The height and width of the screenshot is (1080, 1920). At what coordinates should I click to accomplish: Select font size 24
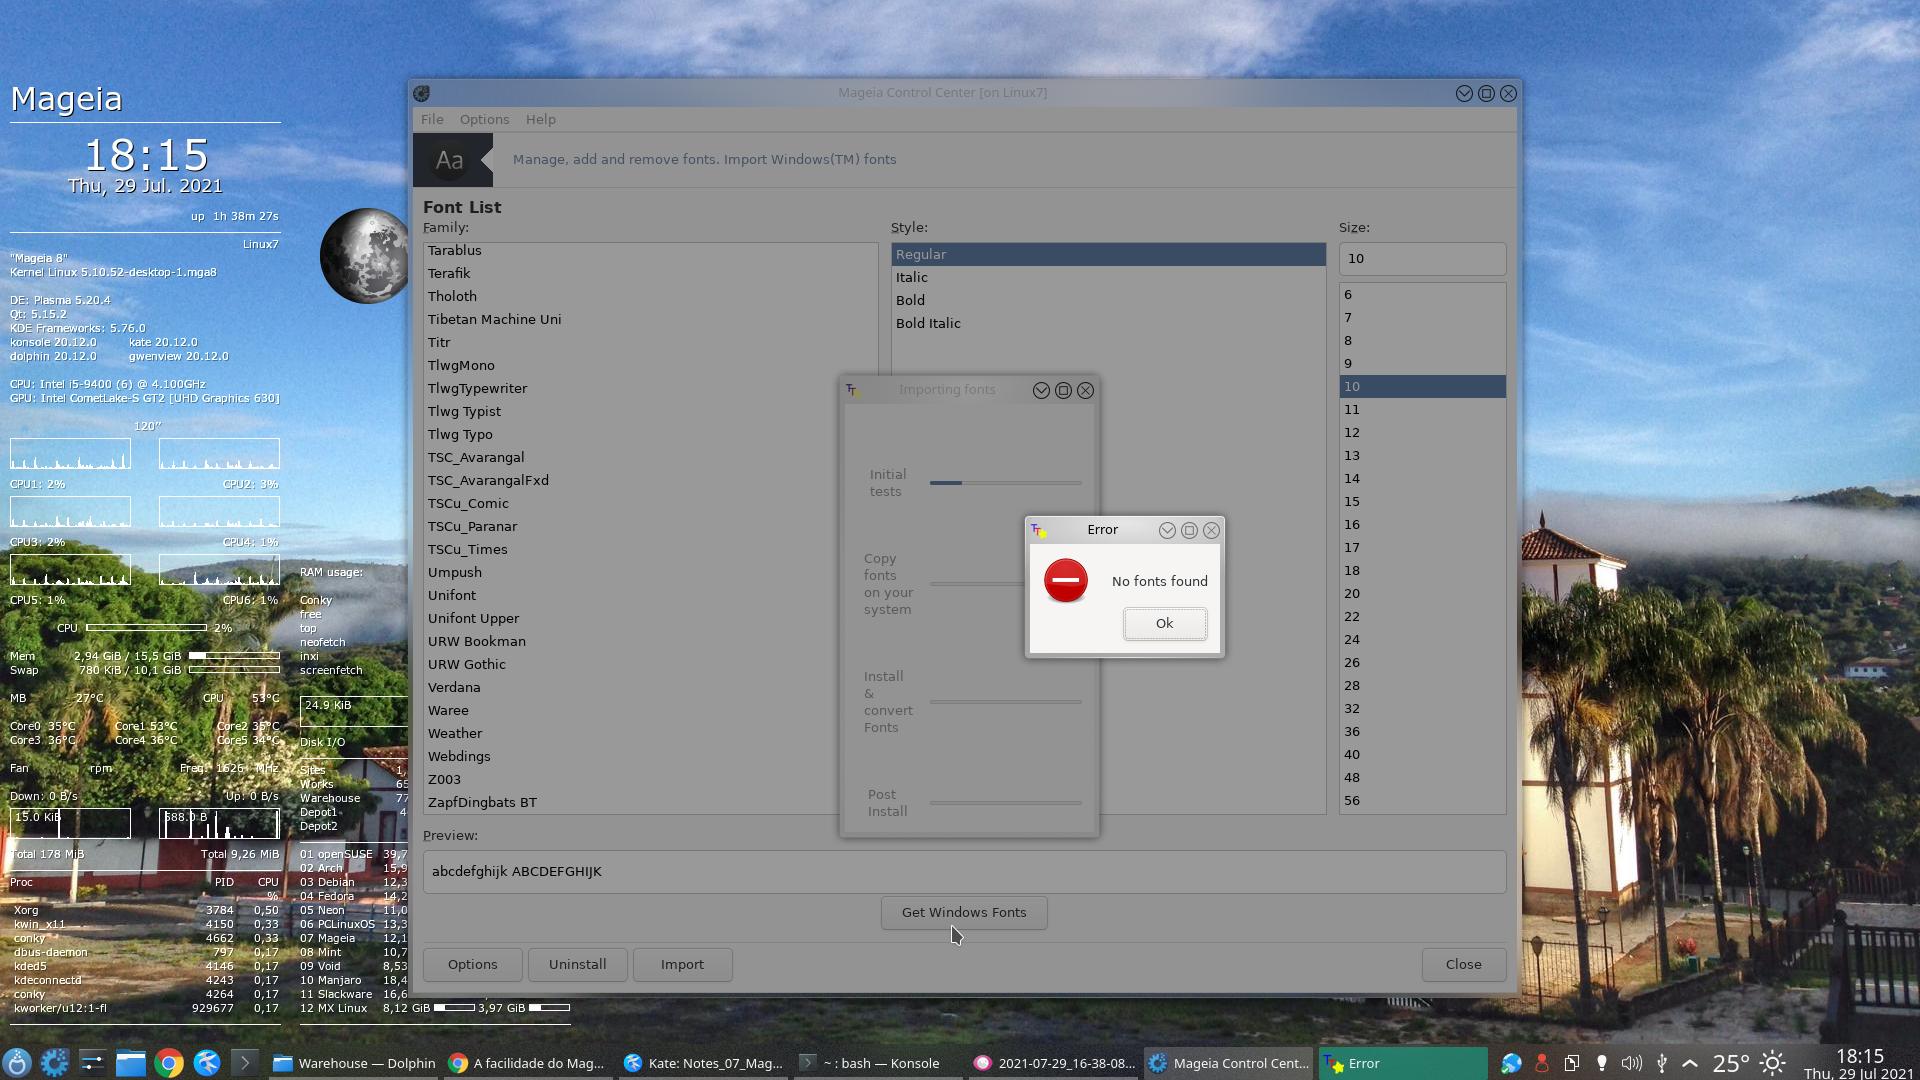tap(1422, 639)
